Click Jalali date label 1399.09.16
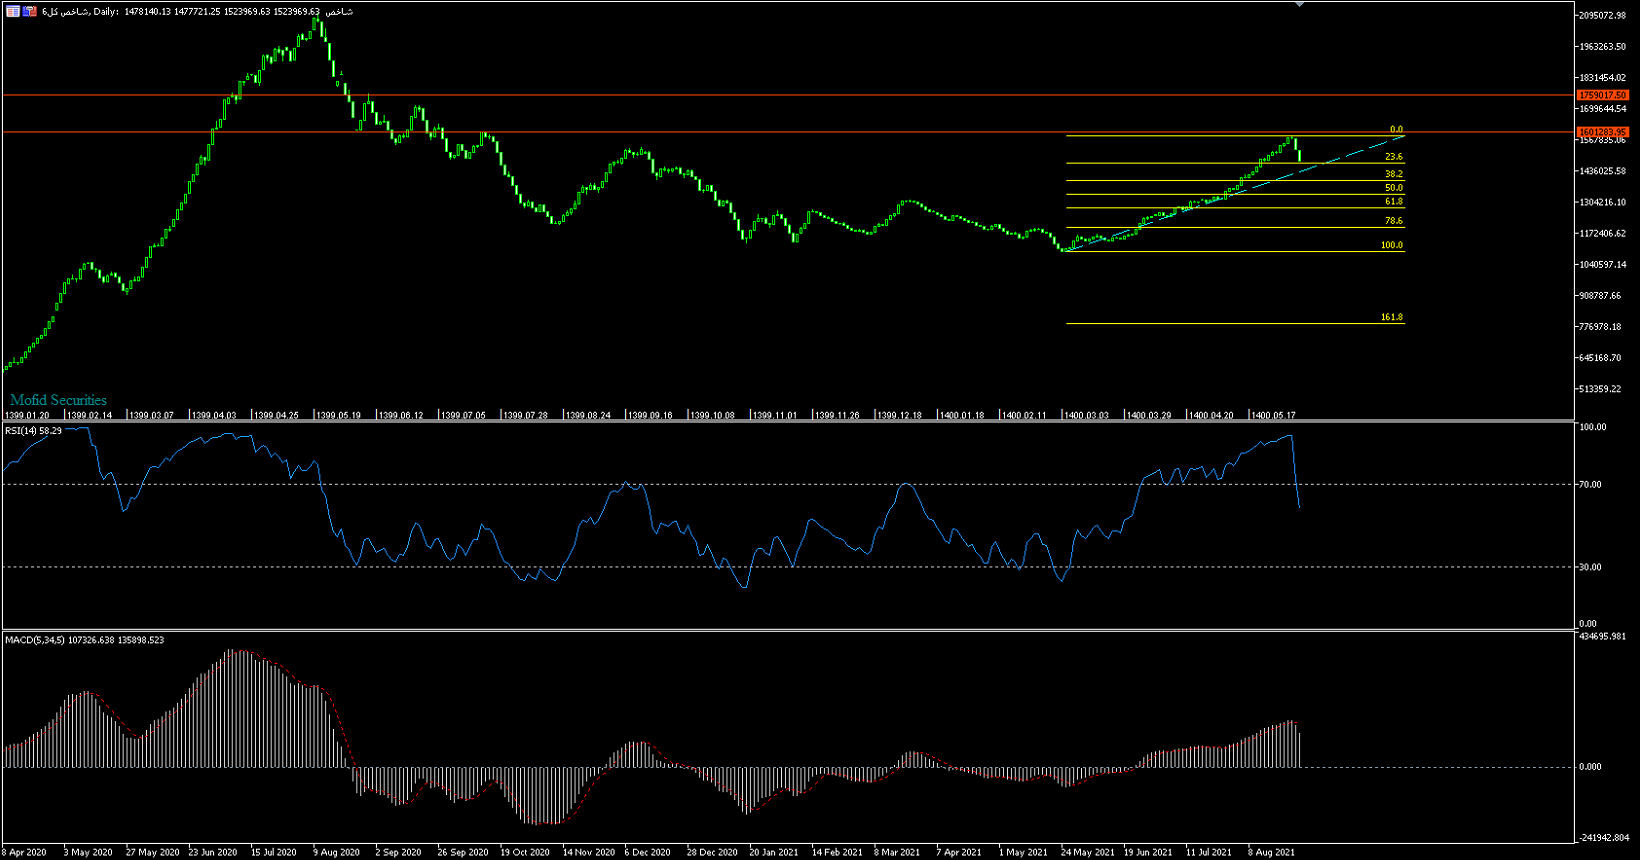1640x860 pixels. click(x=650, y=415)
